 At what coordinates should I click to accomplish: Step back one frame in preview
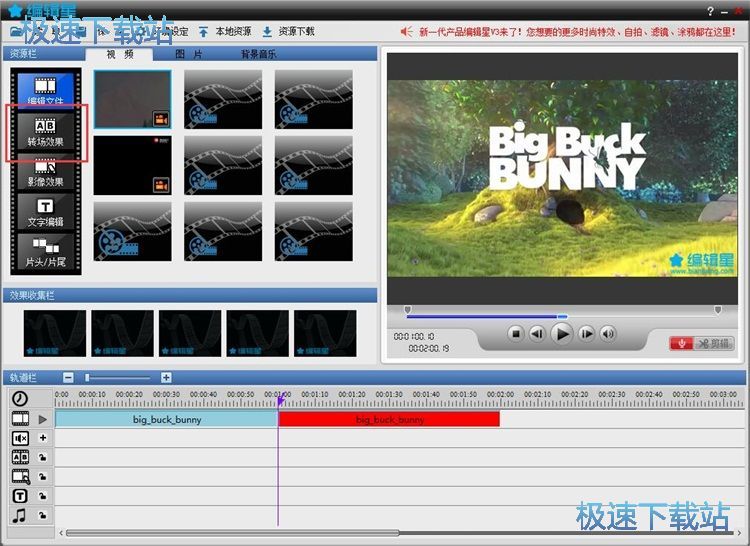coord(537,334)
